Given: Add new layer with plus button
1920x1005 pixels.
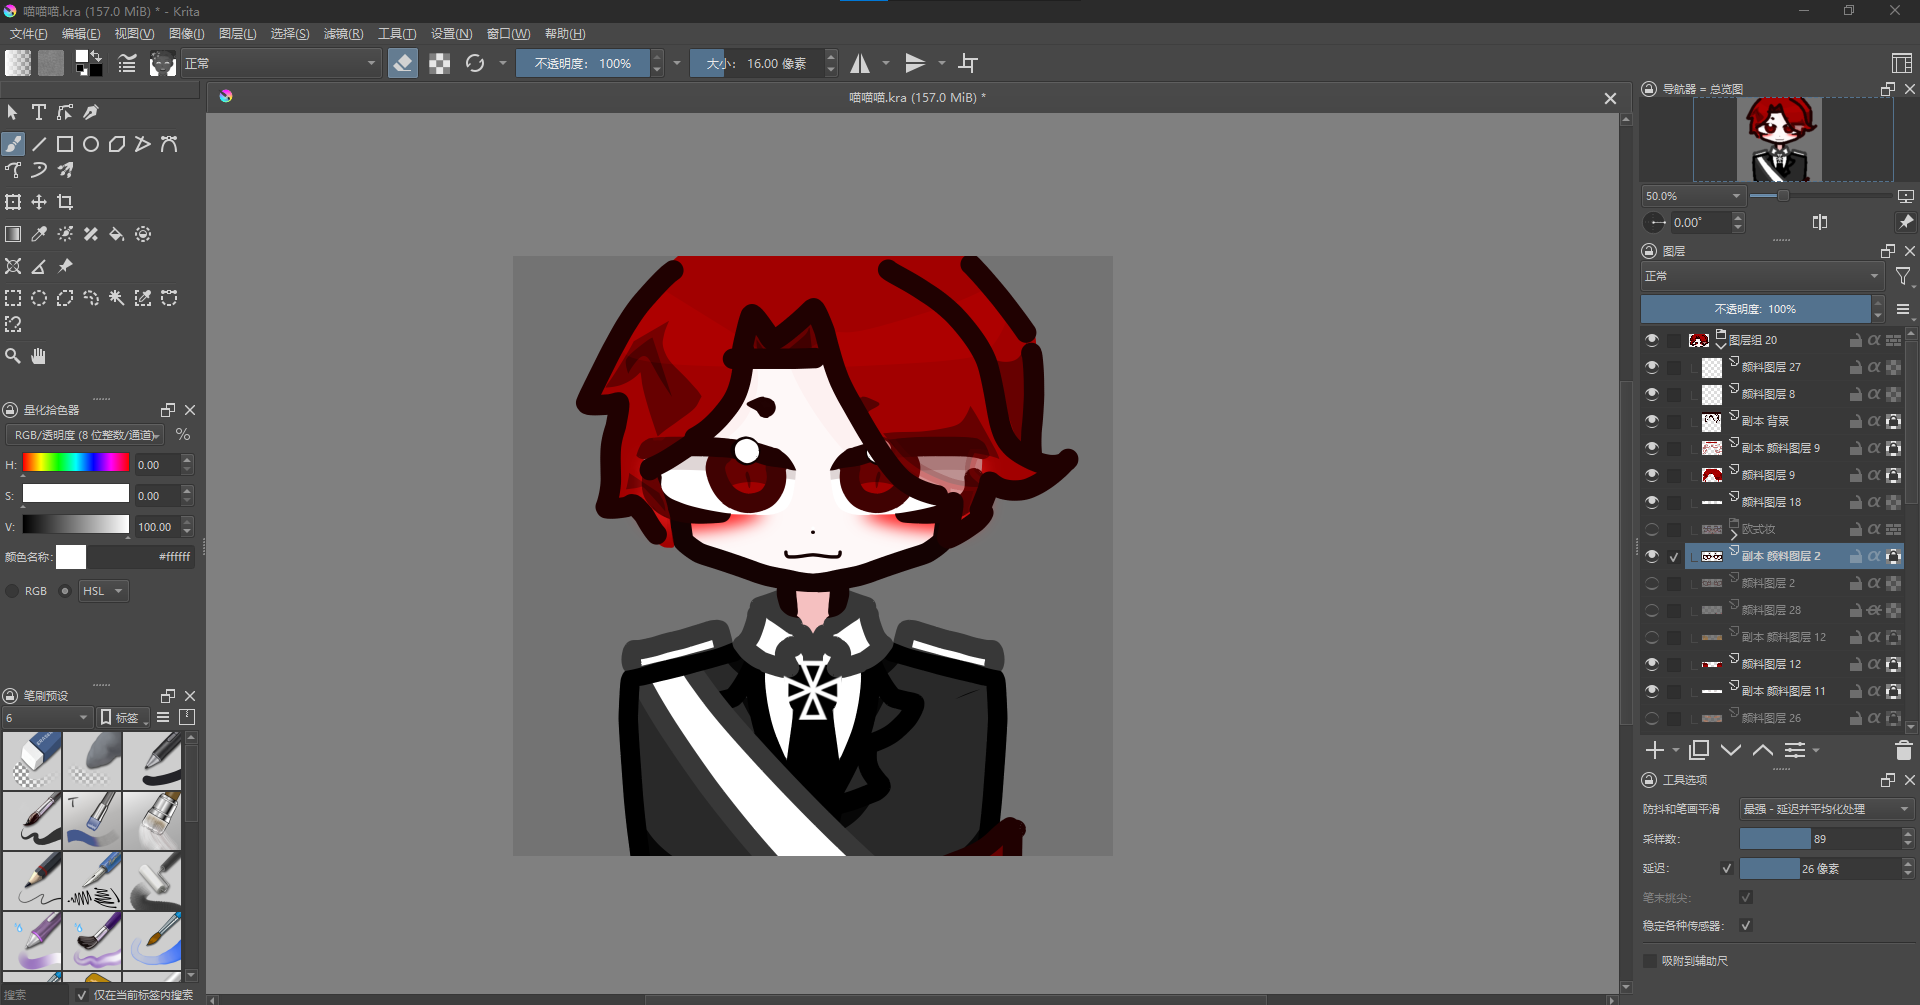Looking at the screenshot, I should [x=1655, y=750].
